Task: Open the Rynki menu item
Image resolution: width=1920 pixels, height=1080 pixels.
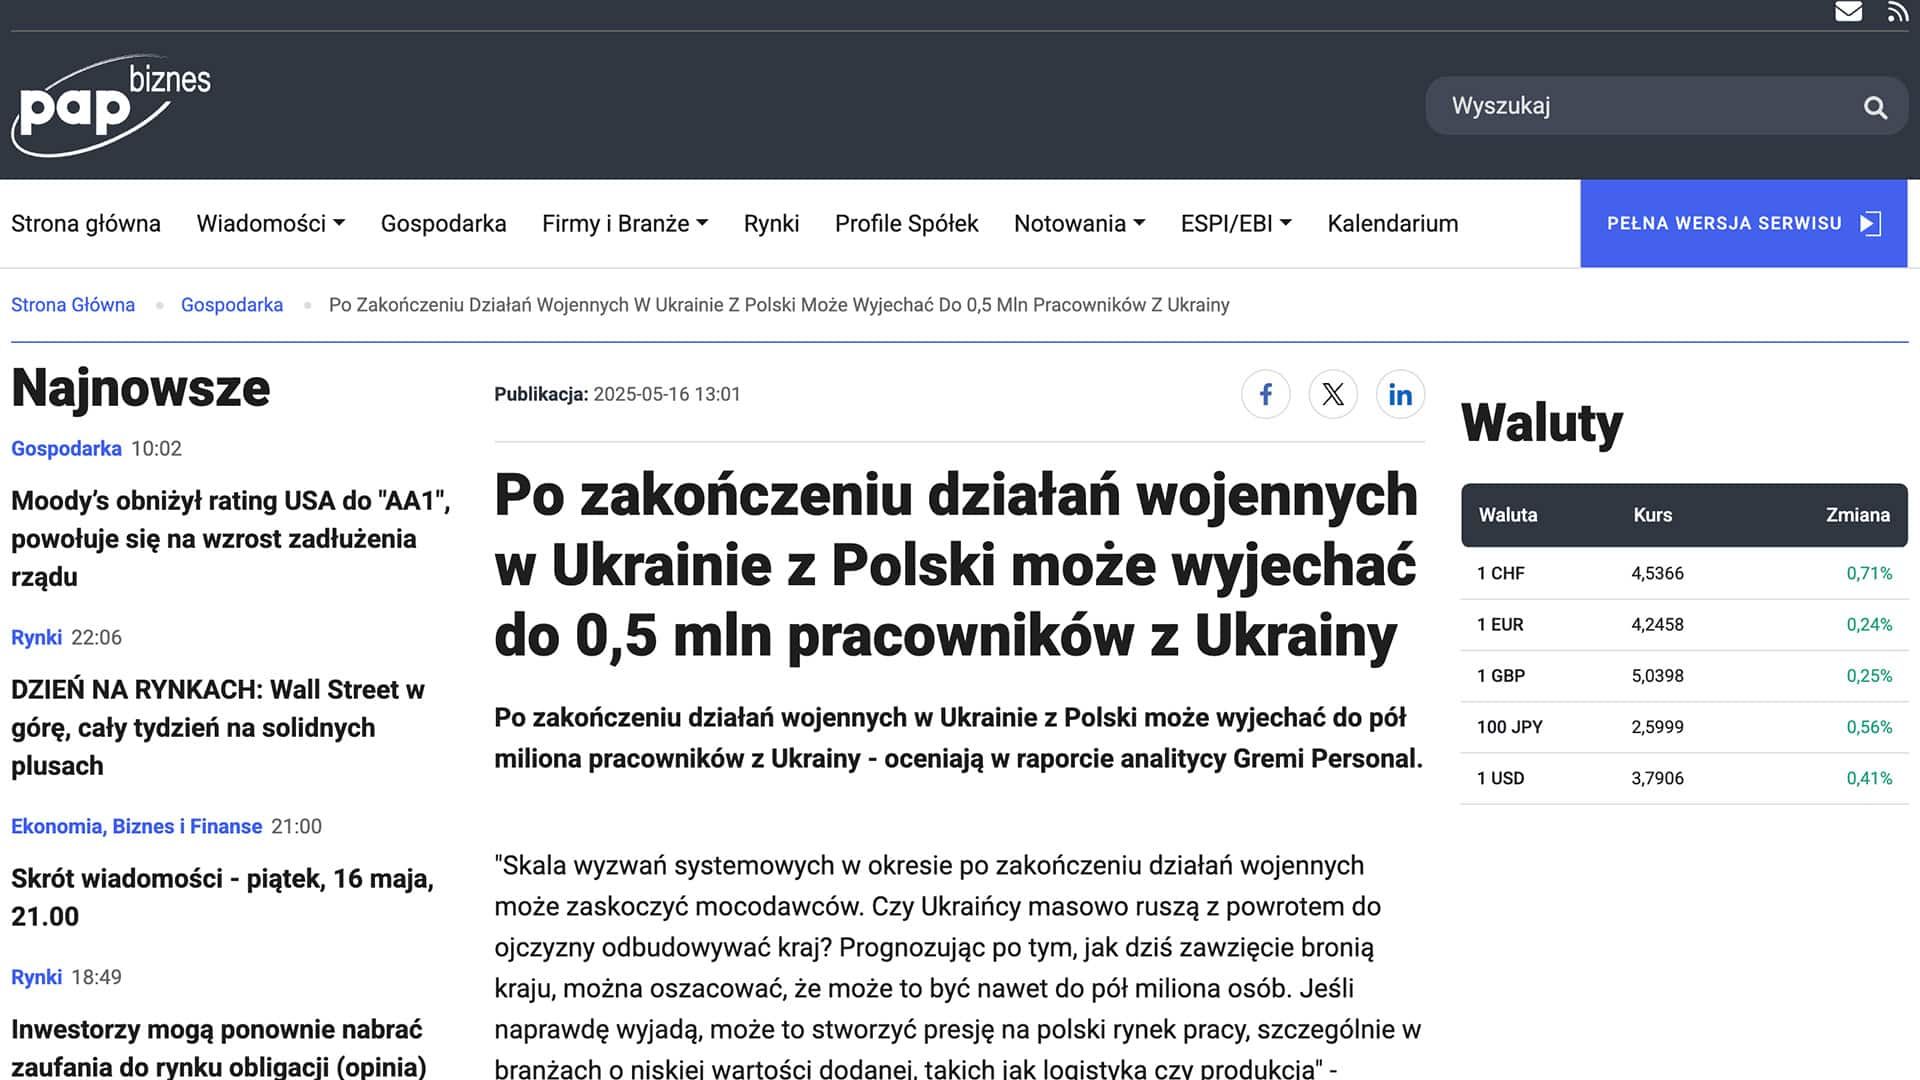Action: 771,223
